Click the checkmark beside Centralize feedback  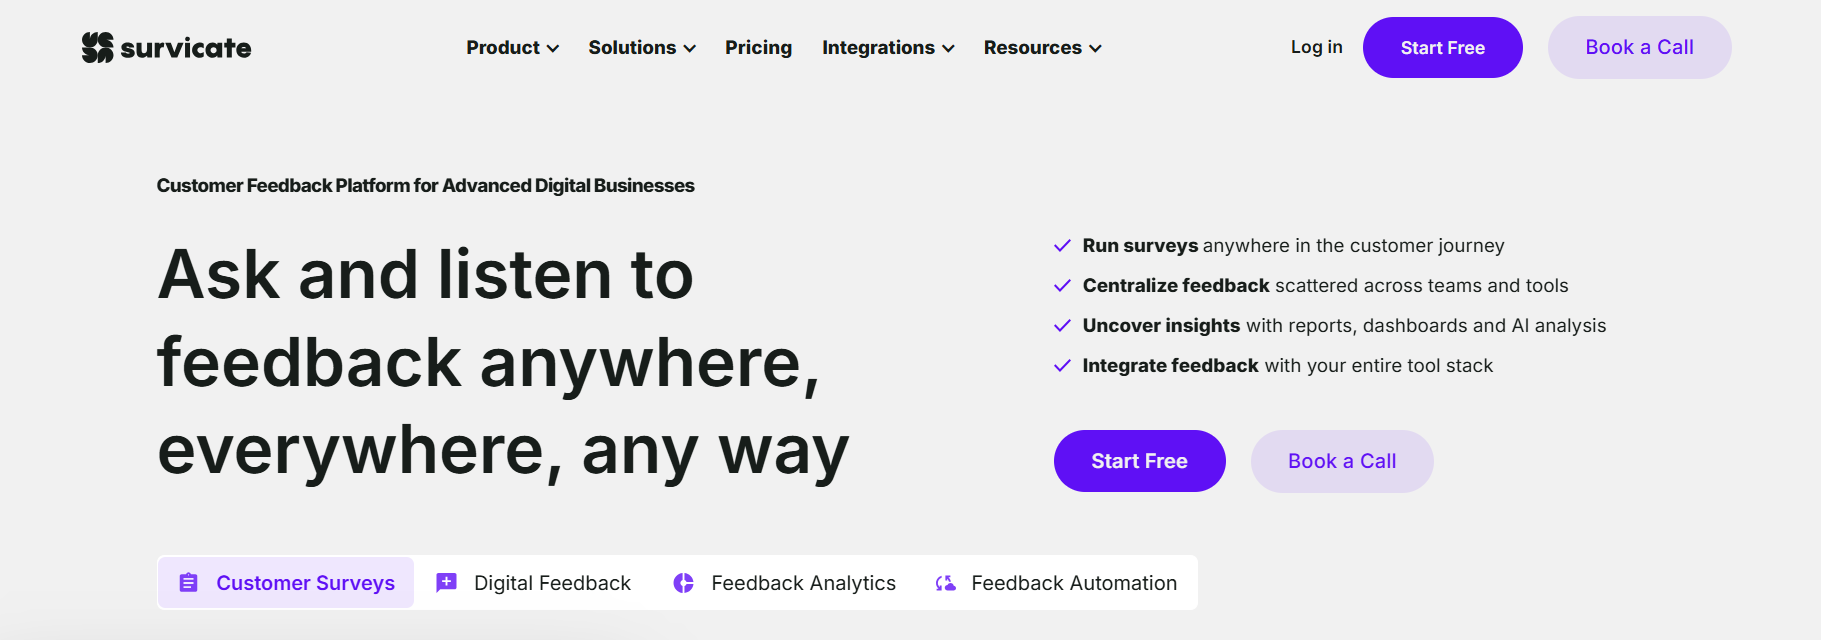1063,286
